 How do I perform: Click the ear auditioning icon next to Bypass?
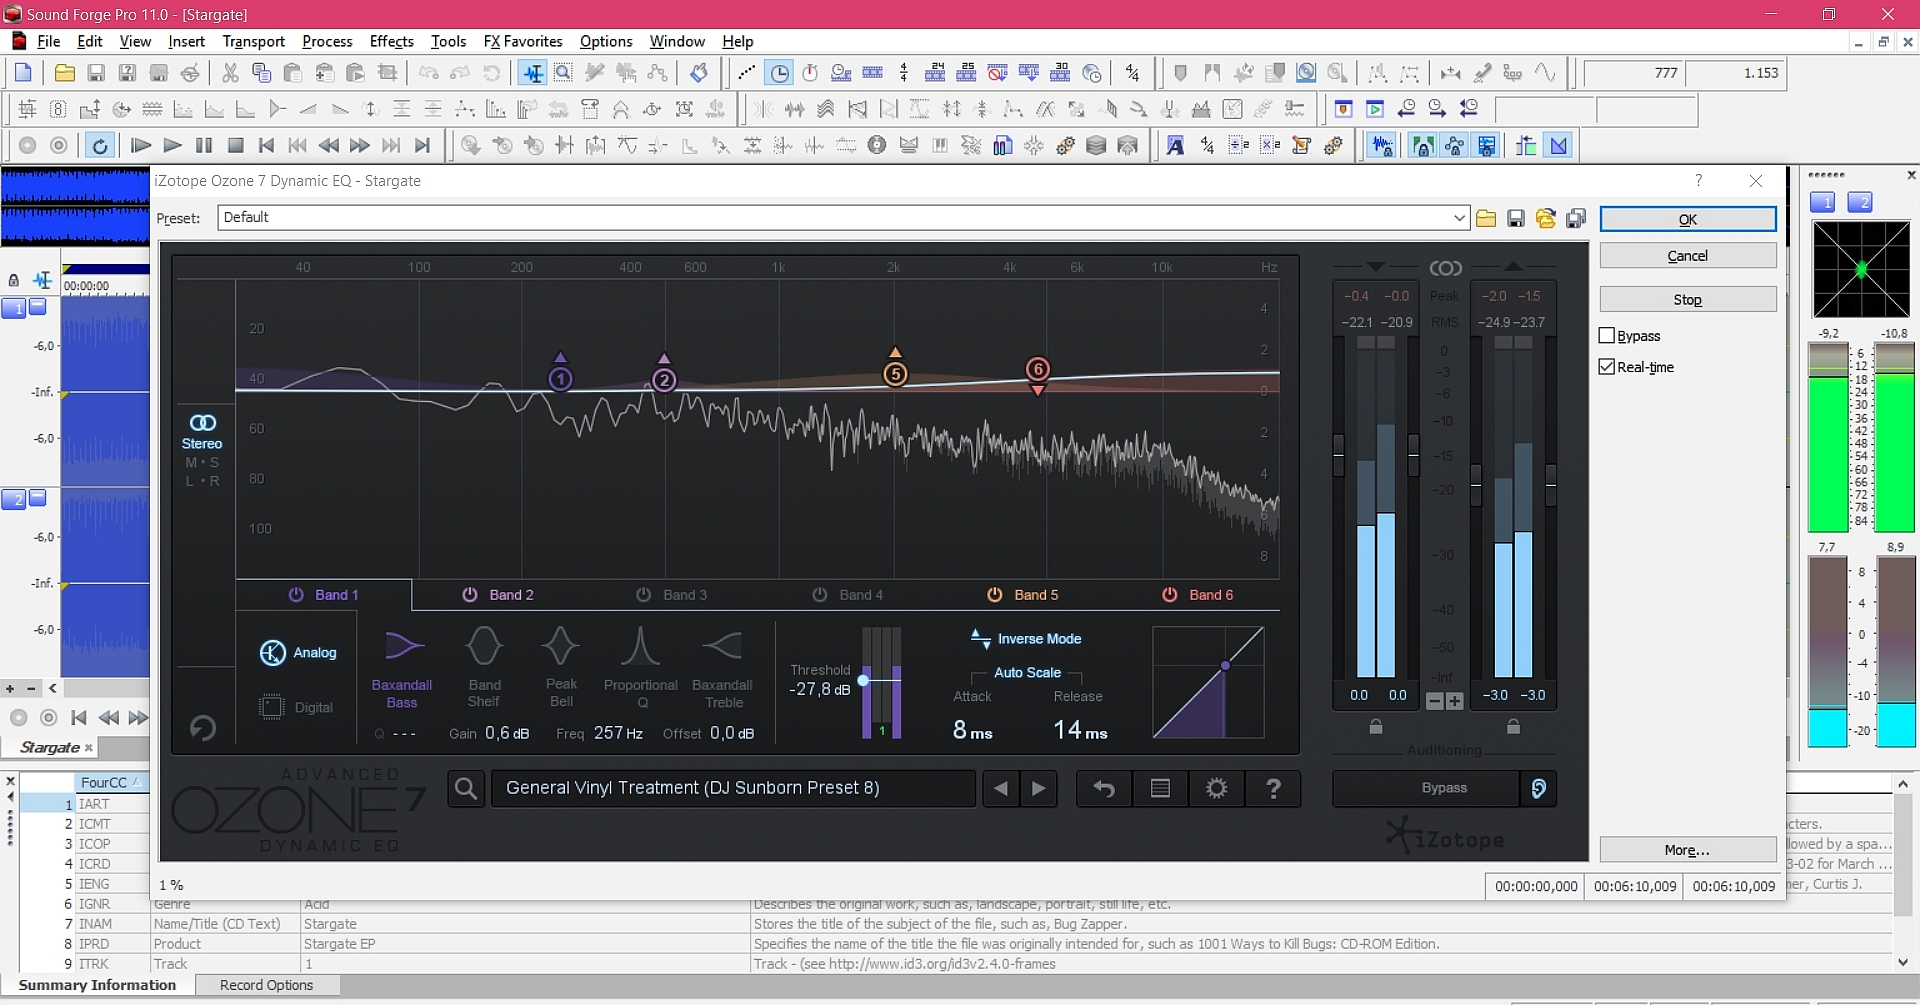1538,789
